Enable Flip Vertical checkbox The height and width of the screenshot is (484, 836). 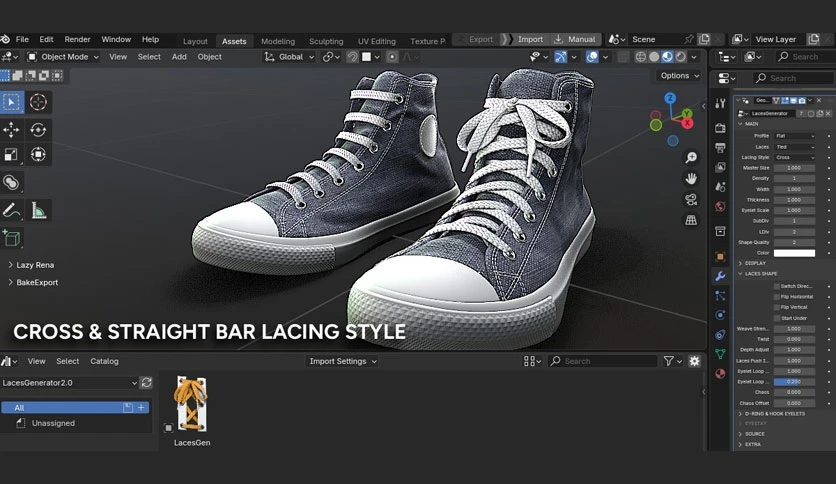point(776,308)
